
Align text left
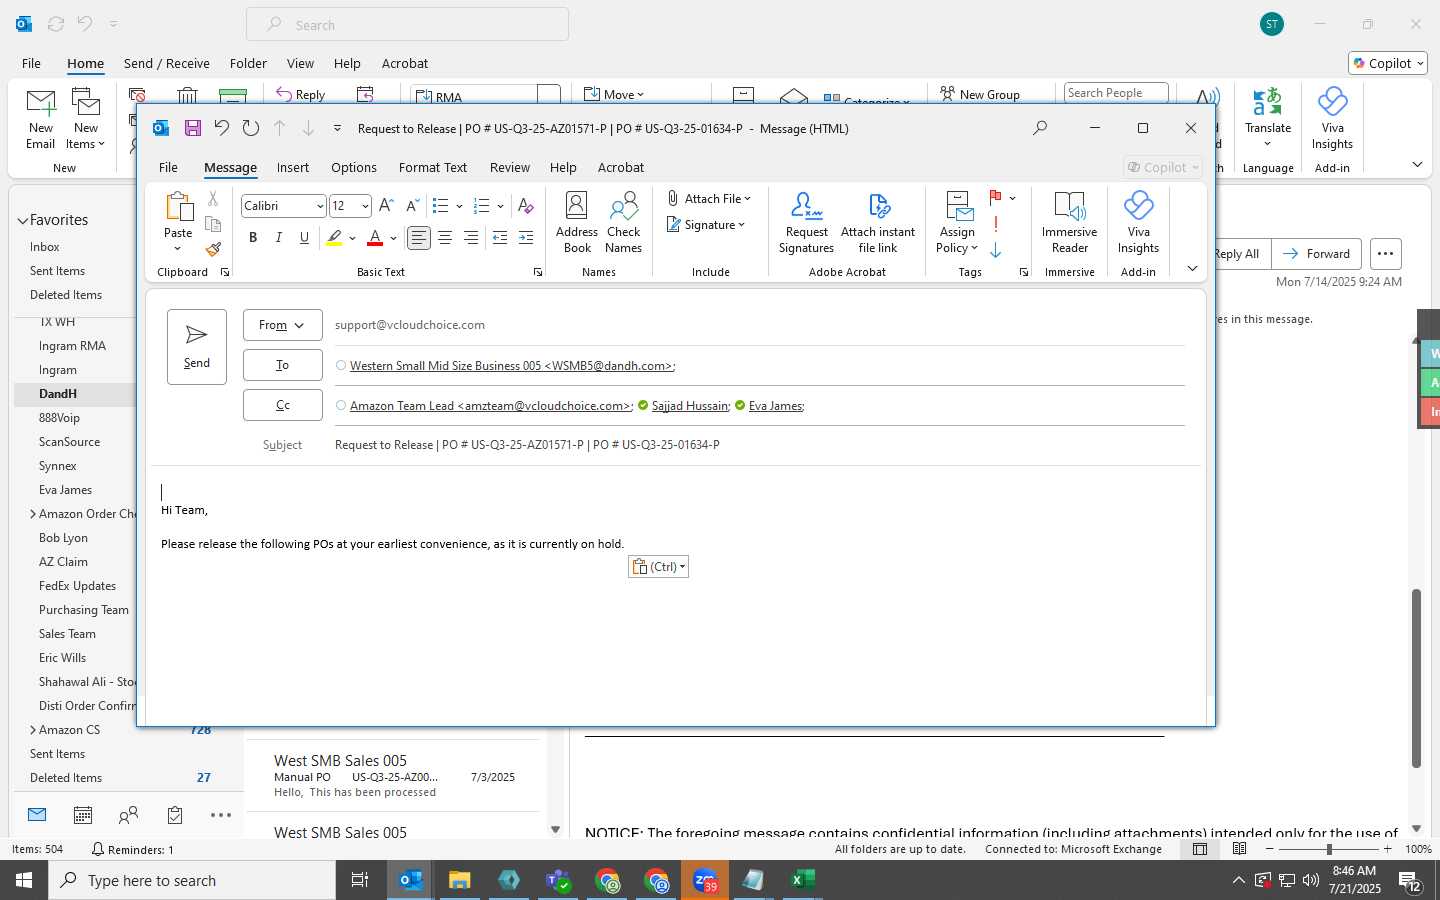tap(419, 237)
